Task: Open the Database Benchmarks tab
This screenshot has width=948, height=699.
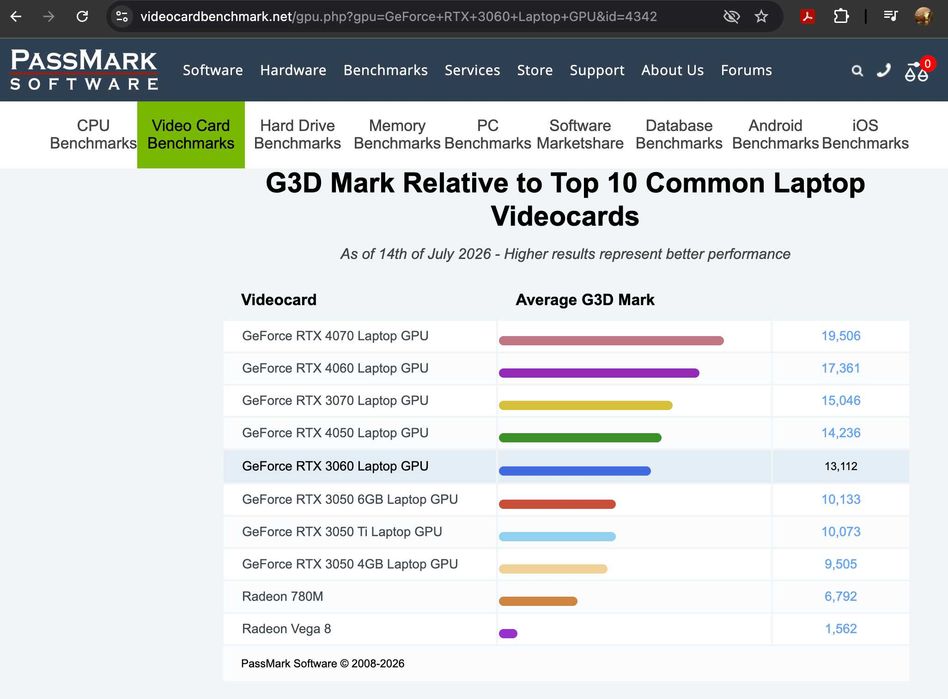Action: 679,134
